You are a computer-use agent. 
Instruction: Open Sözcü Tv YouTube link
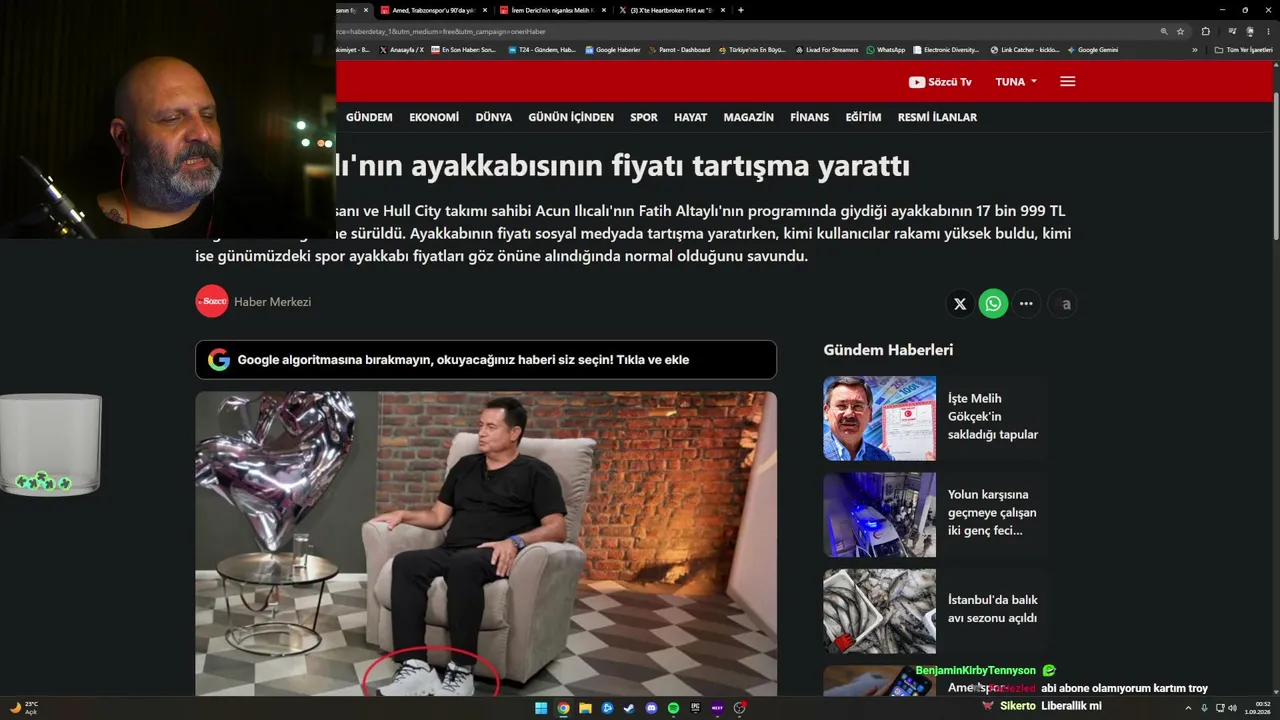[x=940, y=82]
